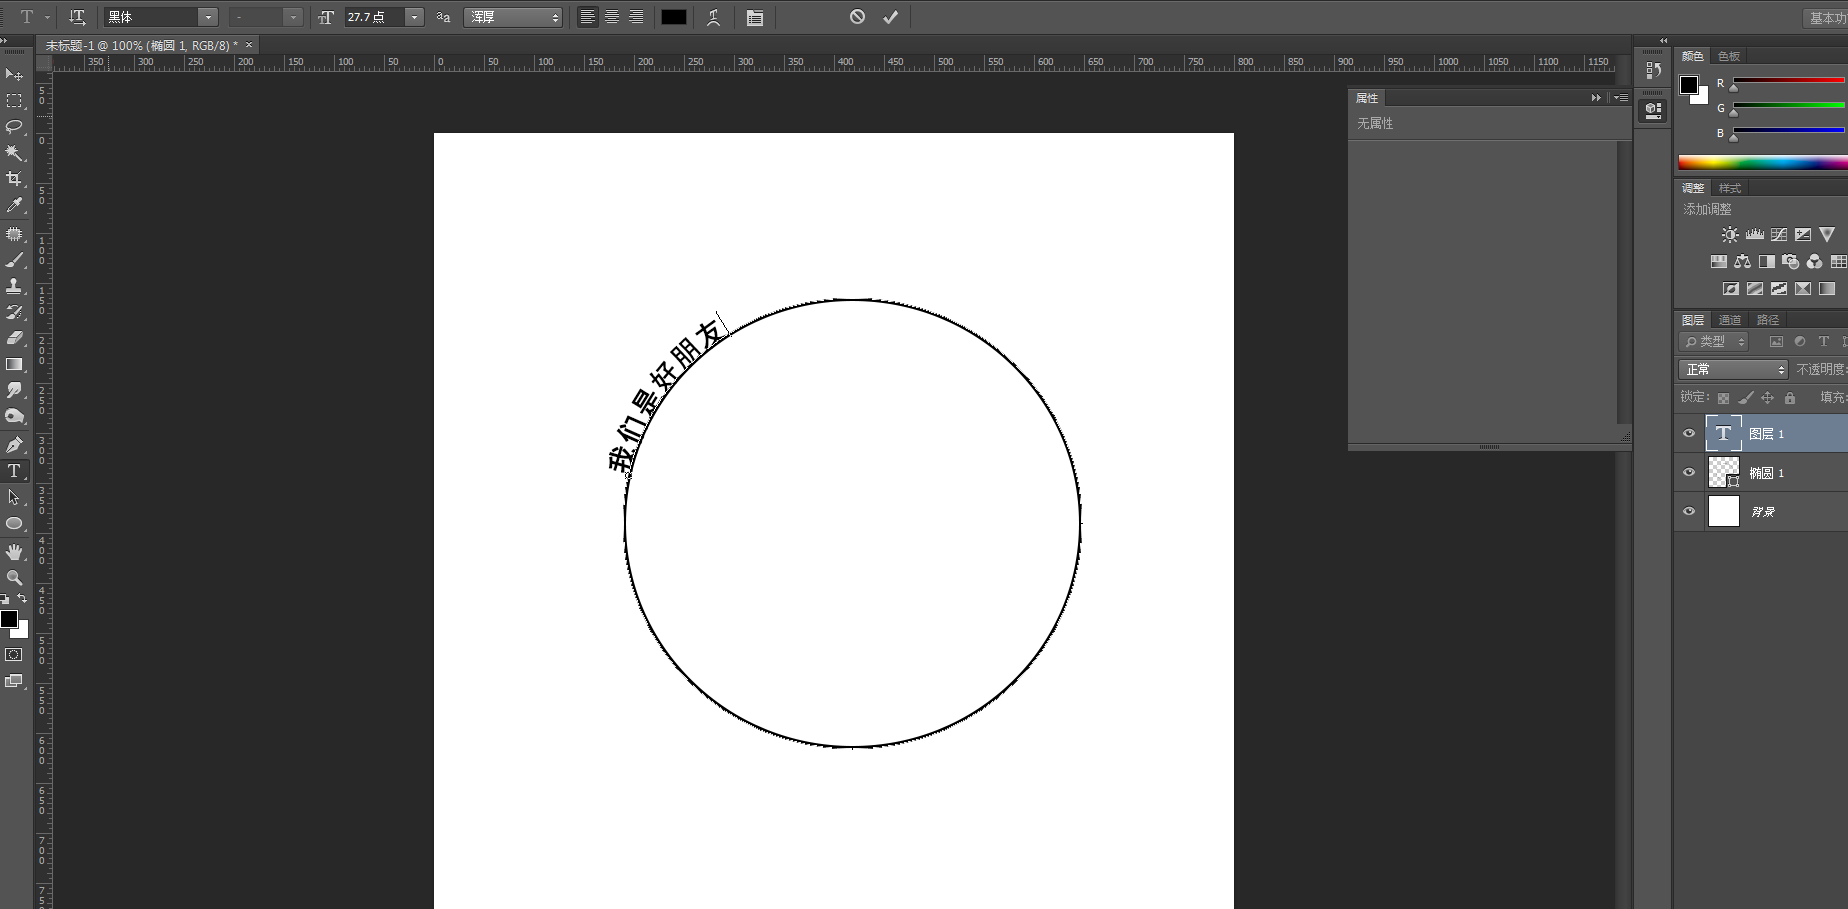Select the Clone Stamp tool
The width and height of the screenshot is (1848, 909).
pyautogui.click(x=14, y=286)
